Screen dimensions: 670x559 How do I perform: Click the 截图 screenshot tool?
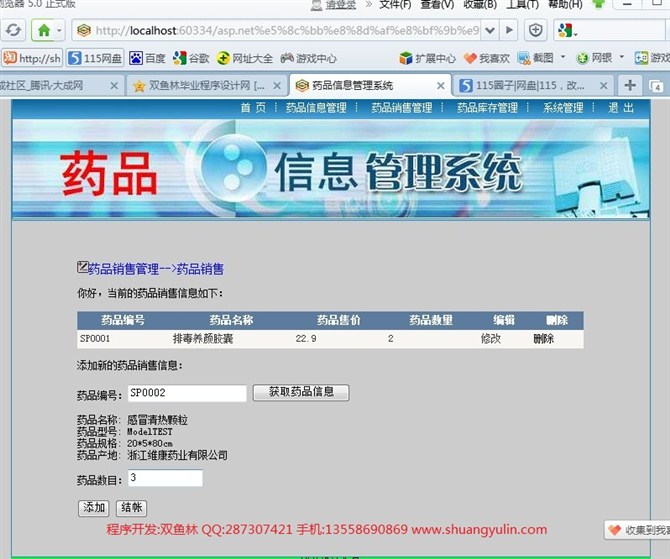tap(535, 58)
